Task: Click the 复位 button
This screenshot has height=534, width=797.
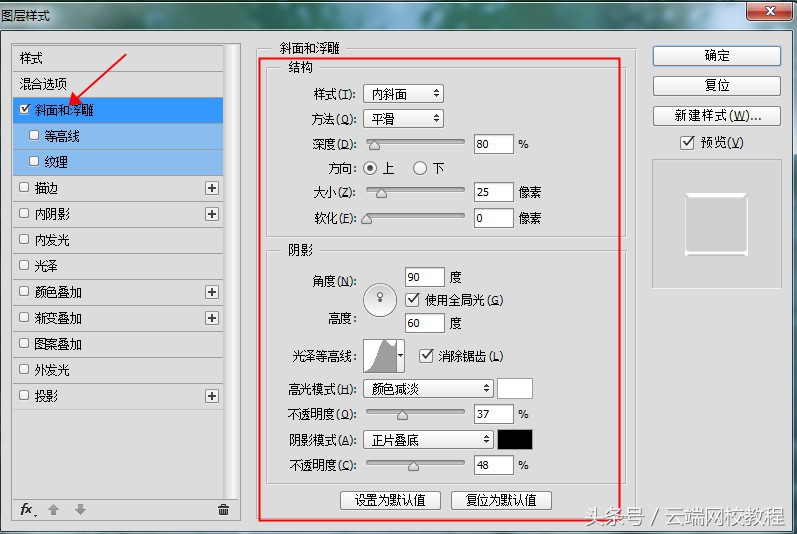Action: tap(717, 85)
